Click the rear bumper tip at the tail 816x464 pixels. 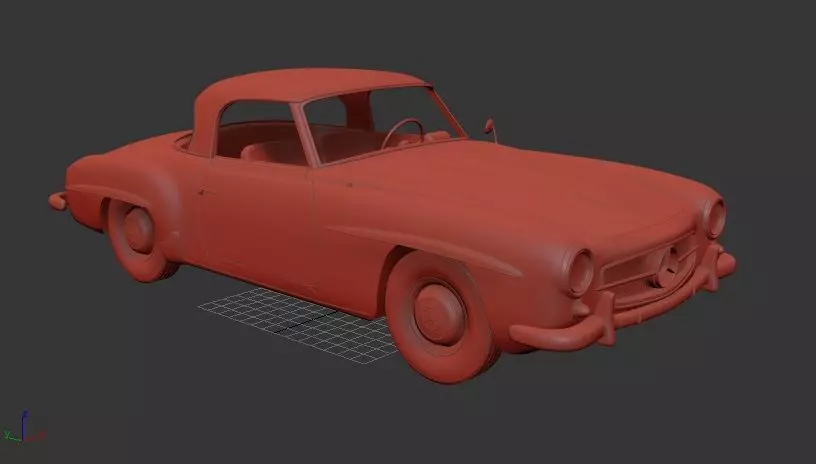tap(58, 201)
